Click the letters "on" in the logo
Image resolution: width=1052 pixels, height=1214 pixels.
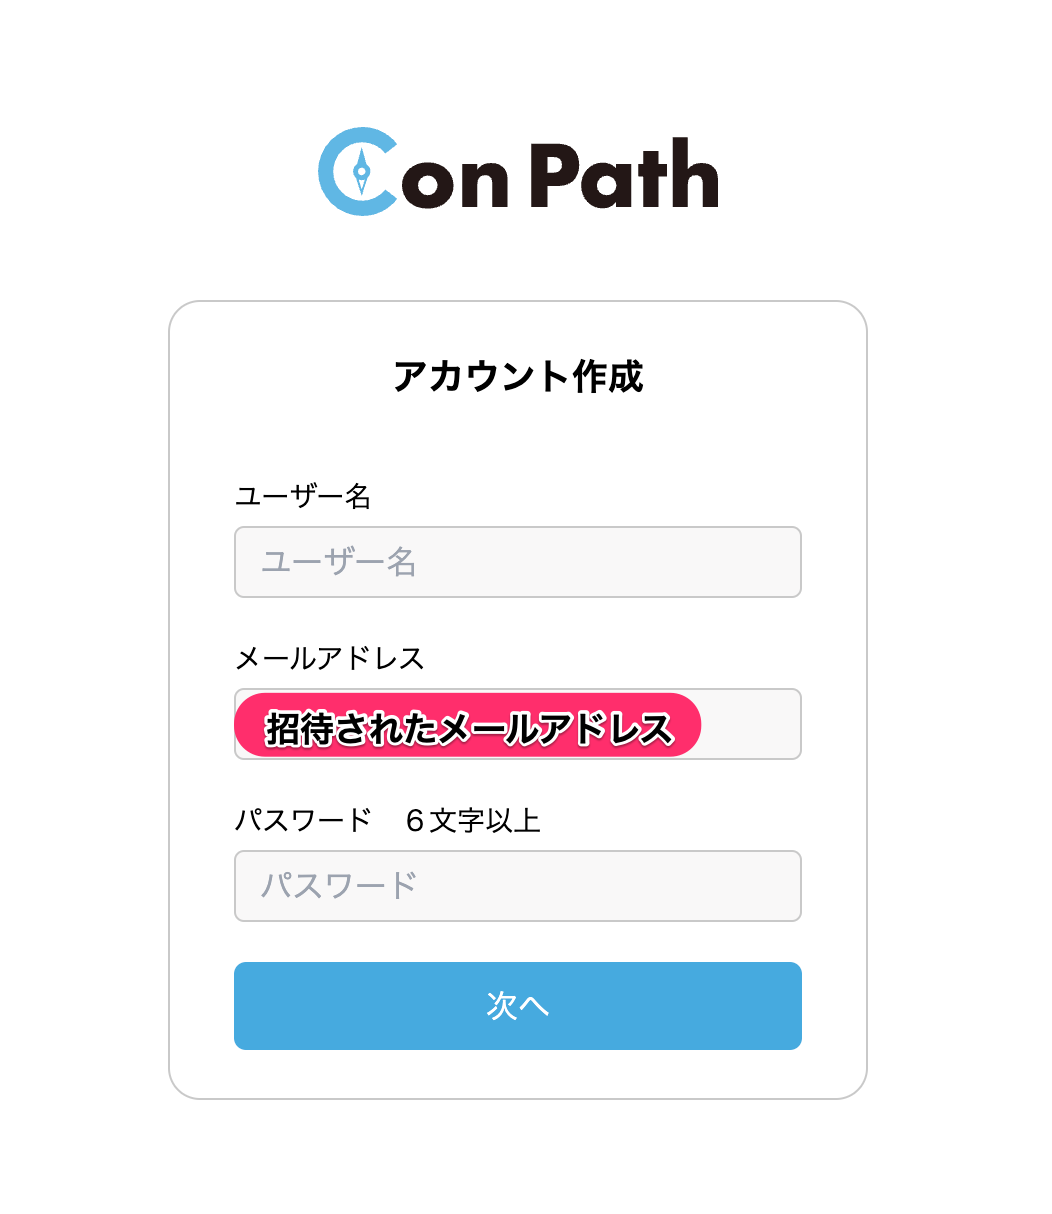[455, 182]
